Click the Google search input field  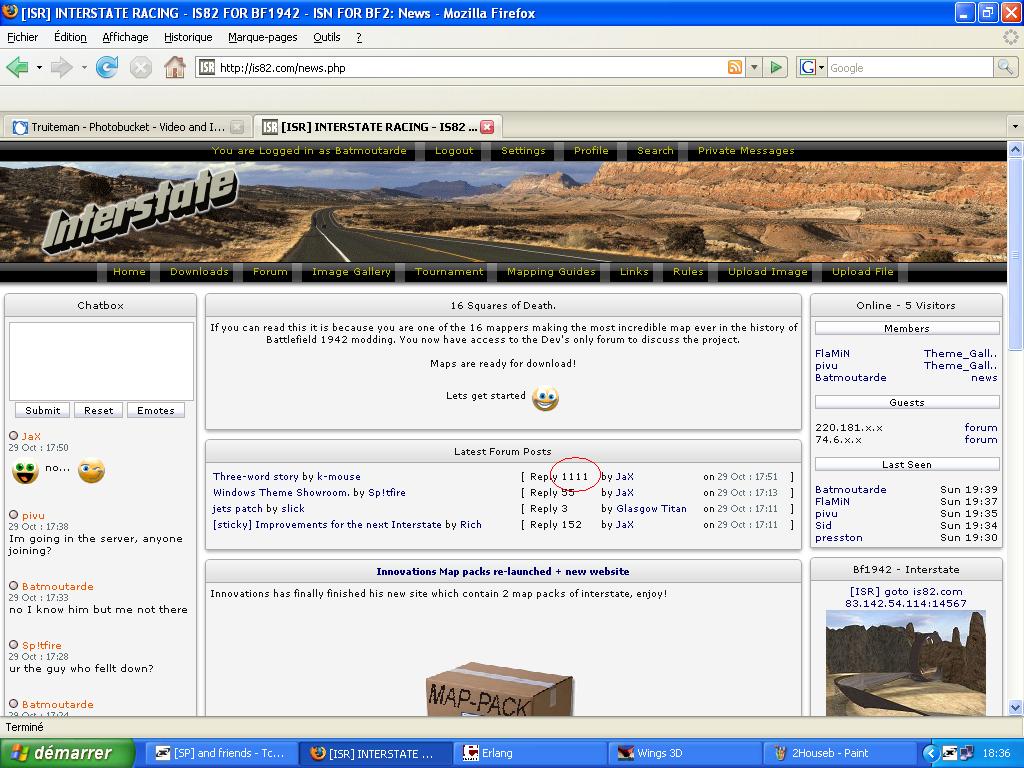tap(910, 67)
